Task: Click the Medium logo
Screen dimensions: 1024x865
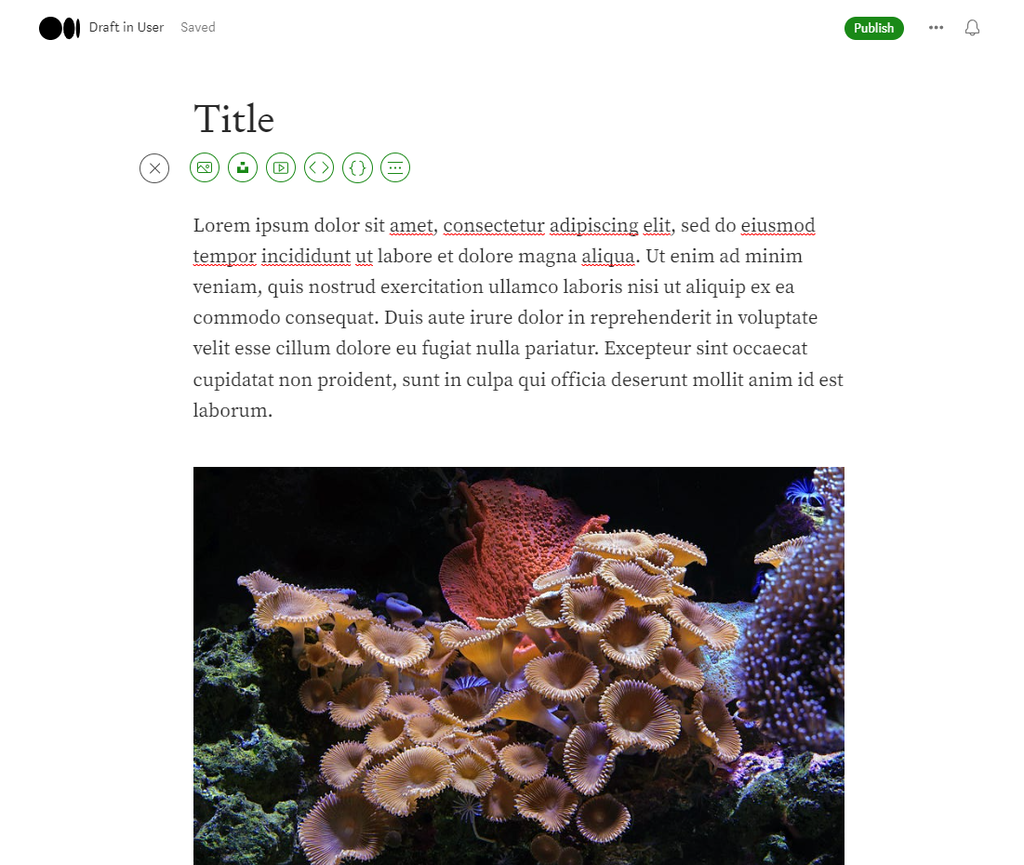Action: click(59, 28)
